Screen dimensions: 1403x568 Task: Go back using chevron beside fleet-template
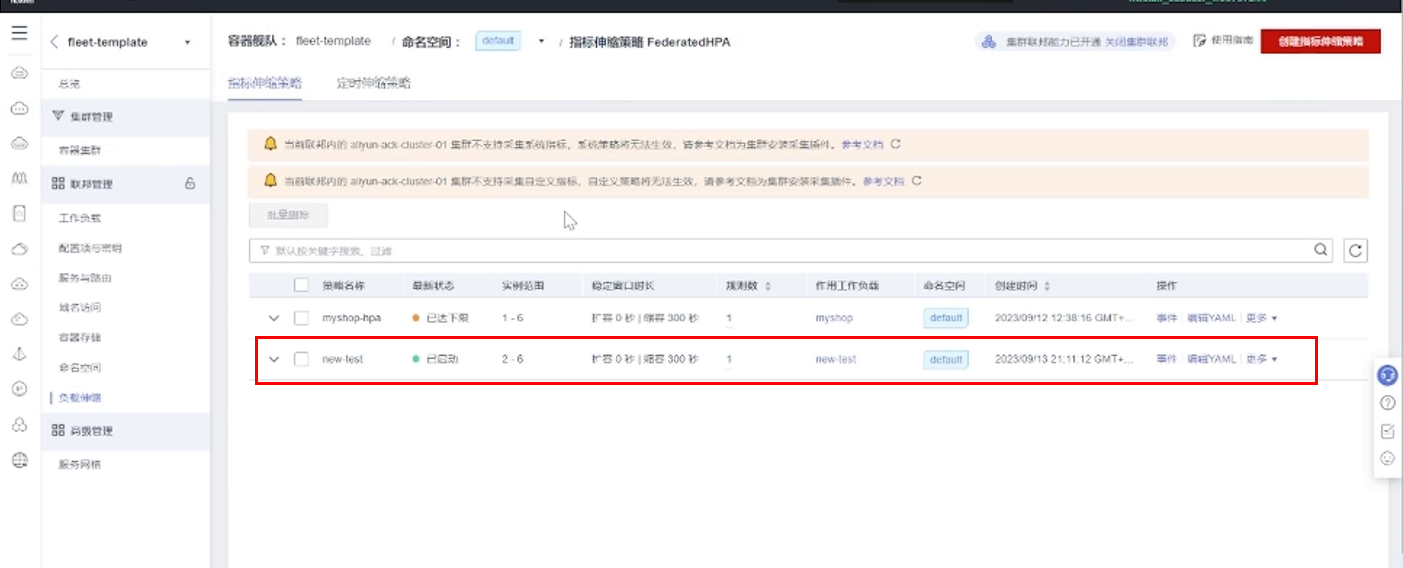53,42
